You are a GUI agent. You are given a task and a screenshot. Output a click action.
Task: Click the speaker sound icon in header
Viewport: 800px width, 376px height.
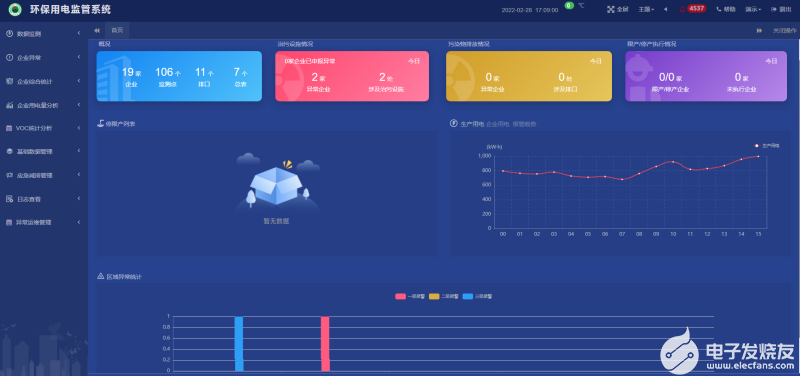666,9
